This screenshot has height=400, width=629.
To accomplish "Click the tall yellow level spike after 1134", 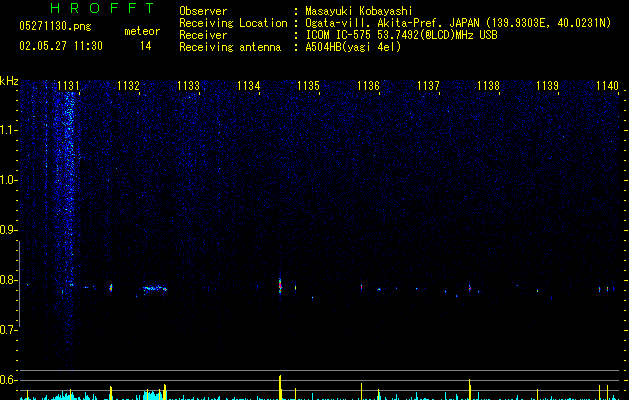I will click(x=280, y=387).
